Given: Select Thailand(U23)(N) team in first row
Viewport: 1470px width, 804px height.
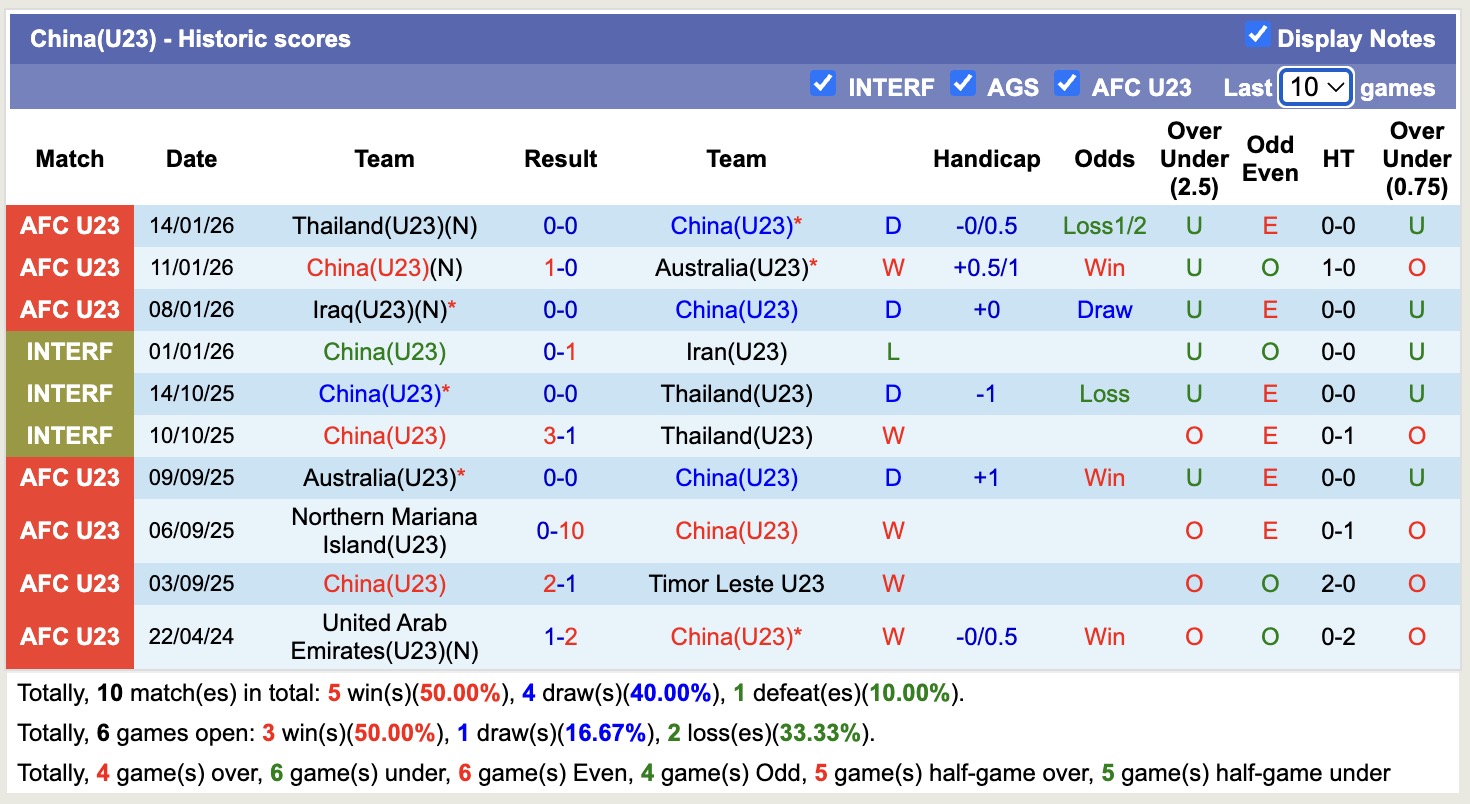Looking at the screenshot, I should point(384,226).
